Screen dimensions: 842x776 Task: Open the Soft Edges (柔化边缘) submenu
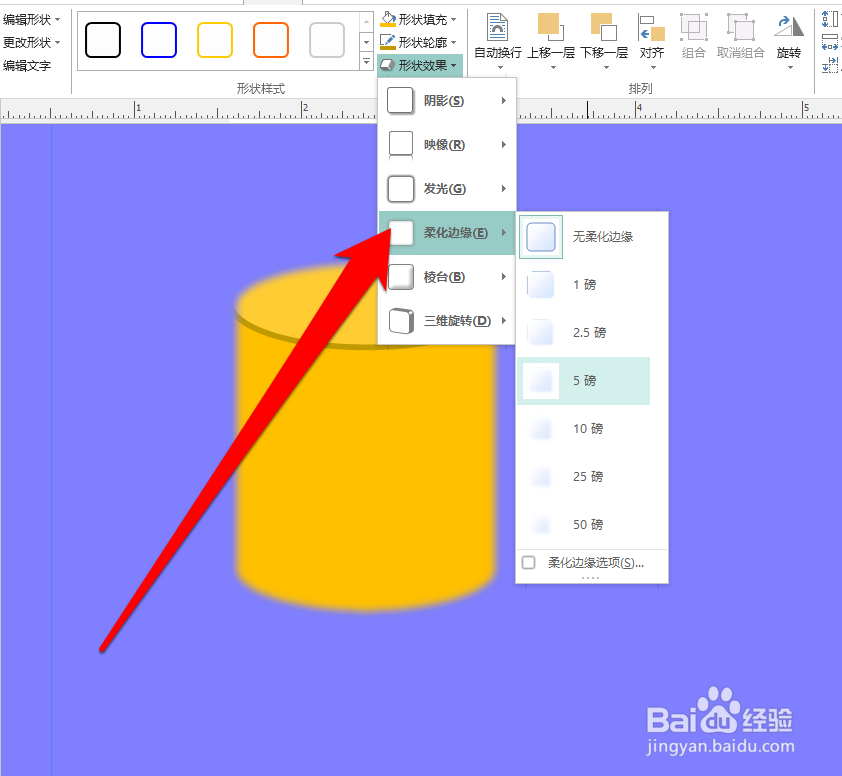pyautogui.click(x=447, y=233)
